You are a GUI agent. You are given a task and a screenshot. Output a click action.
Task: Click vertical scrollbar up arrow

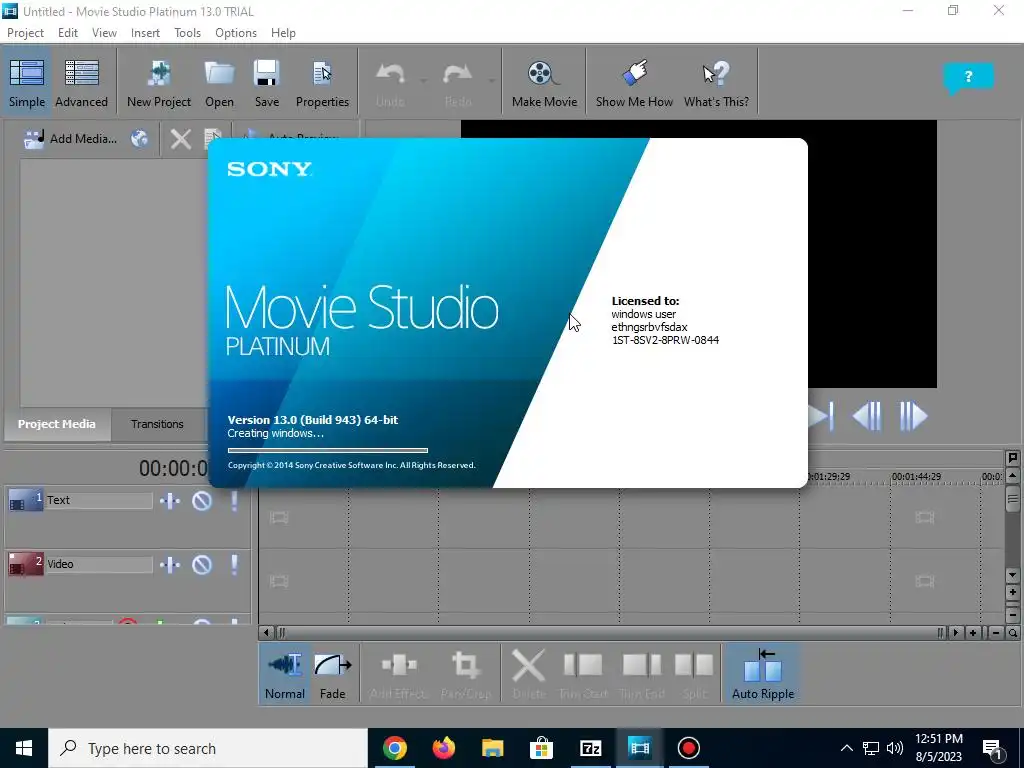[1012, 475]
